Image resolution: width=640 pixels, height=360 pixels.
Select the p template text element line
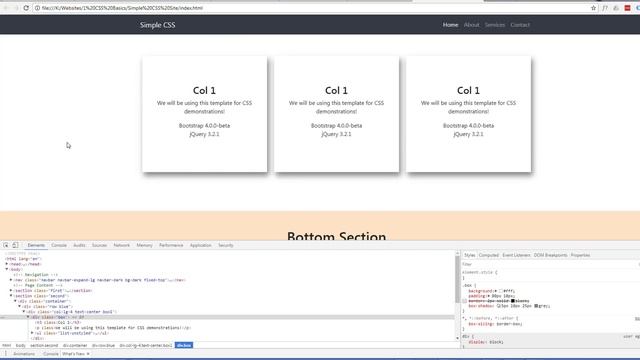[113, 328]
